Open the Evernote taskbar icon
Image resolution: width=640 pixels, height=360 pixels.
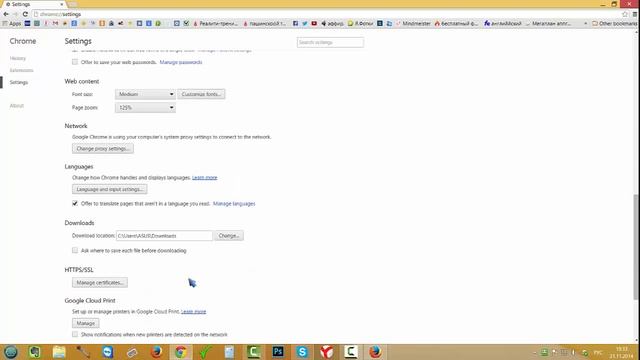coord(35,352)
